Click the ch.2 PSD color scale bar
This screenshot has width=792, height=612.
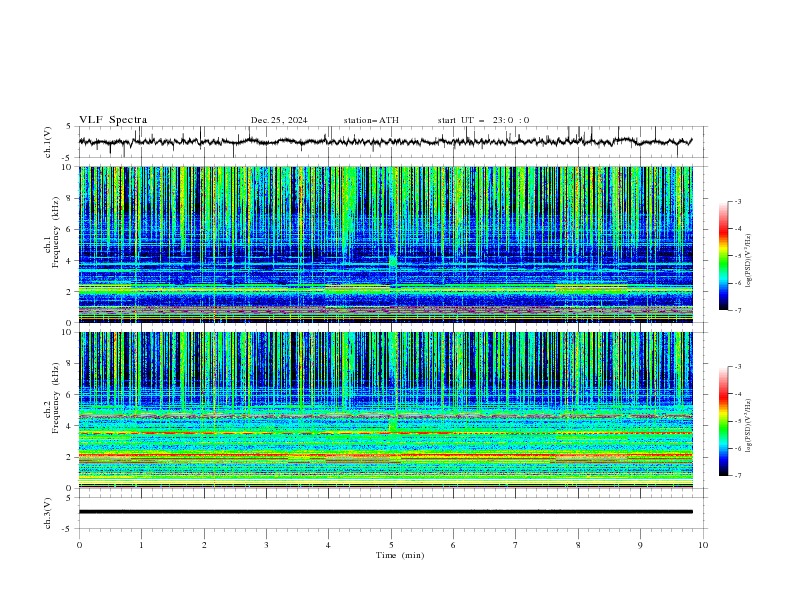(x=723, y=421)
